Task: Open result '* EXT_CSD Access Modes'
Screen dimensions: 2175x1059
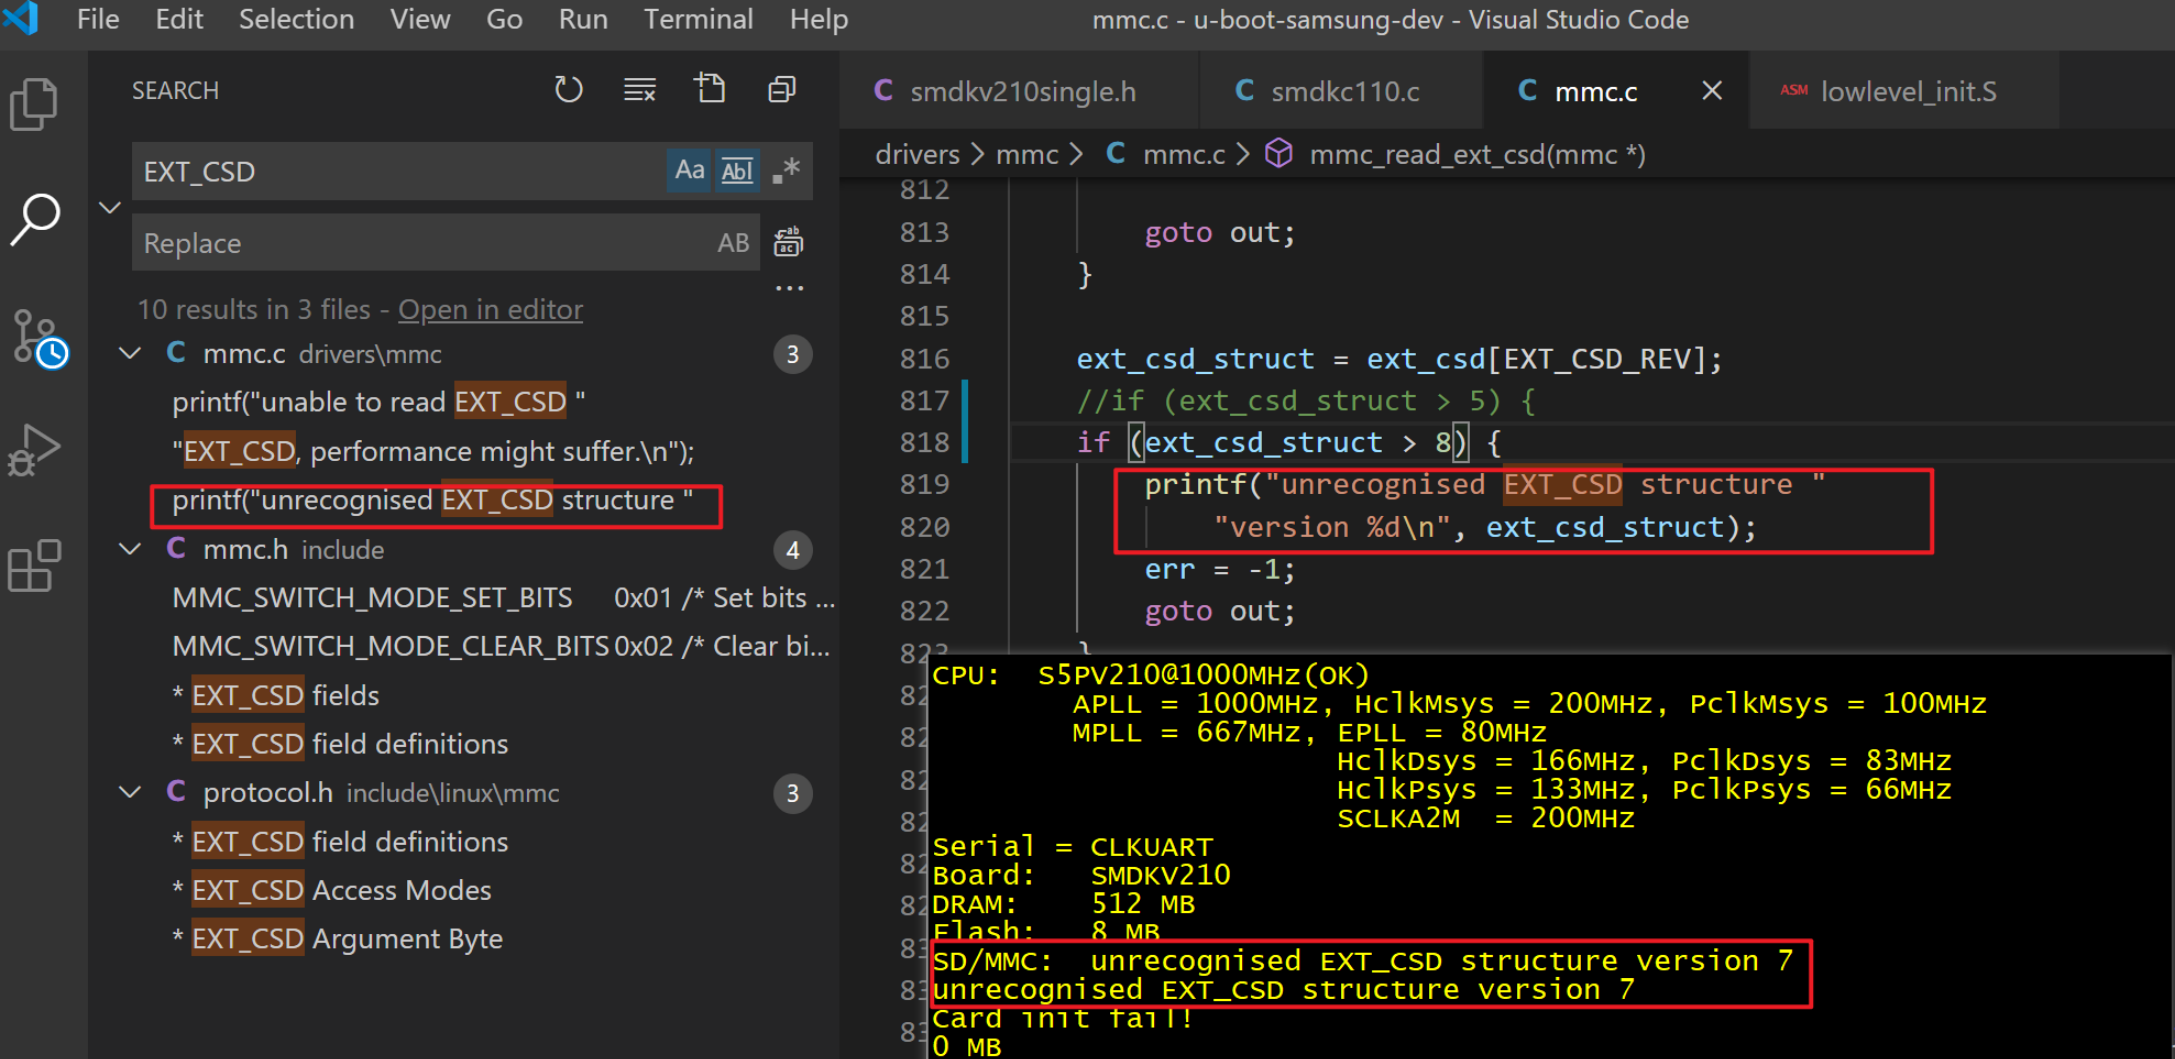Action: point(332,890)
